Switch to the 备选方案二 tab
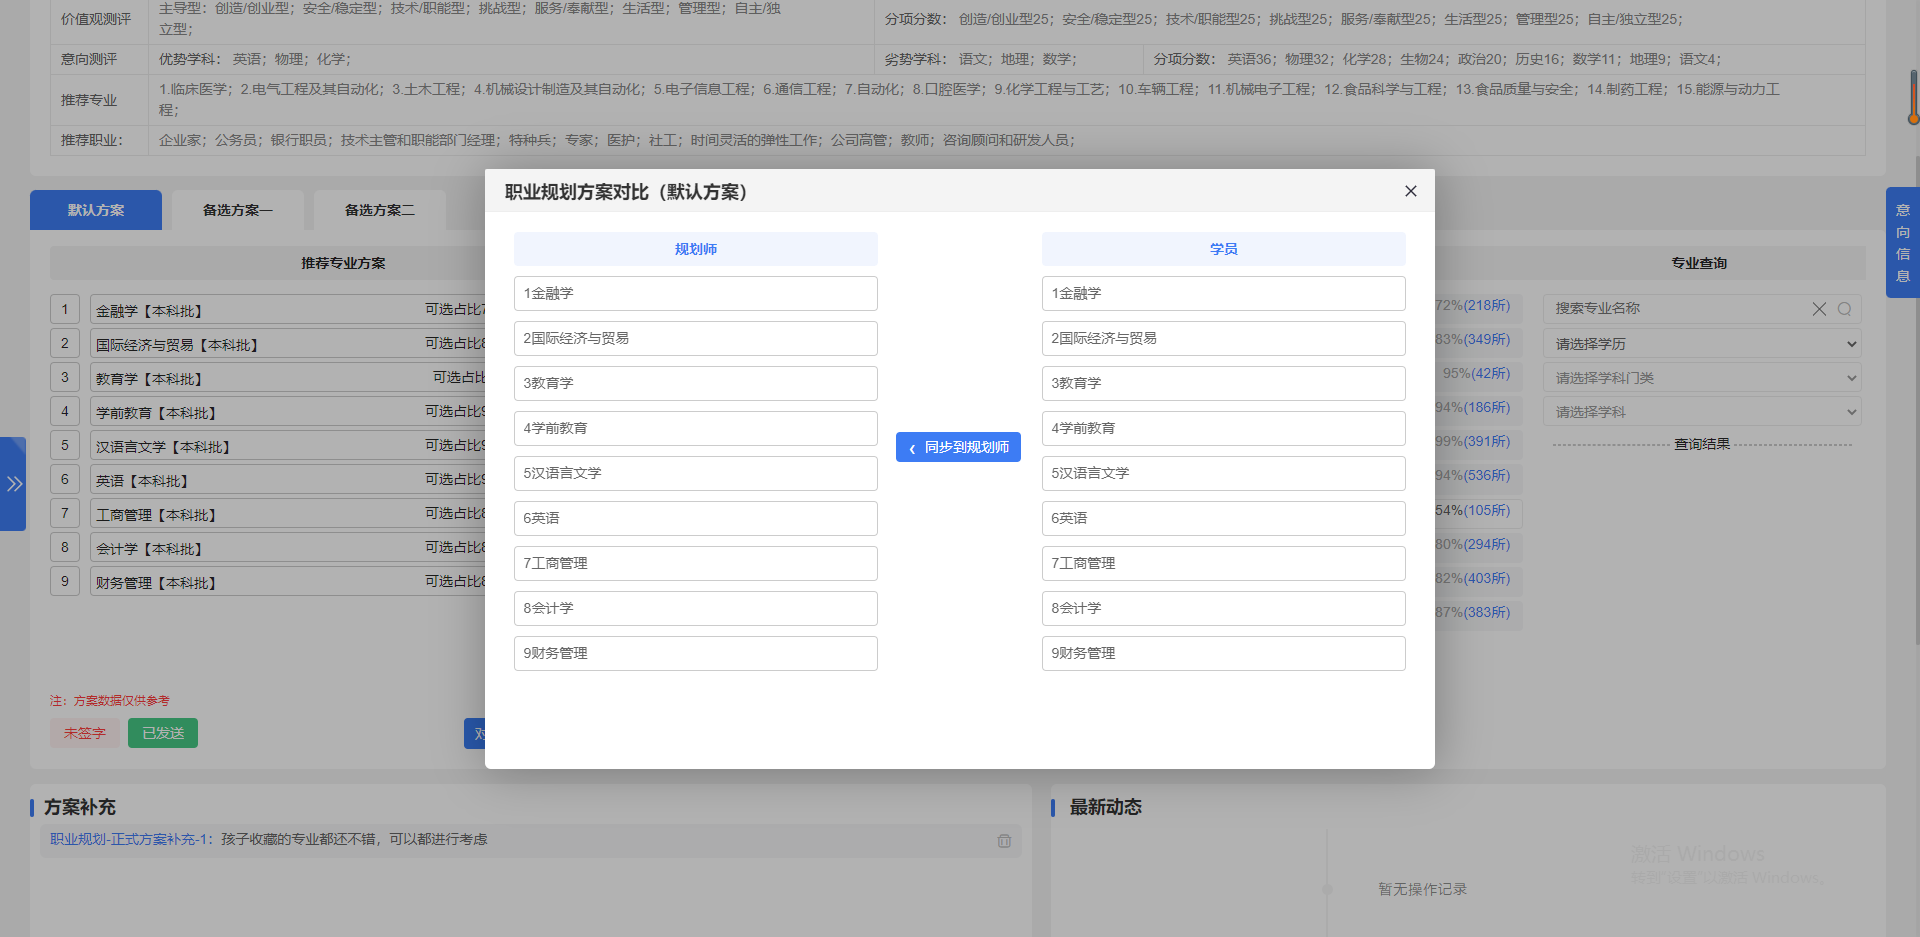The width and height of the screenshot is (1920, 937). 379,210
